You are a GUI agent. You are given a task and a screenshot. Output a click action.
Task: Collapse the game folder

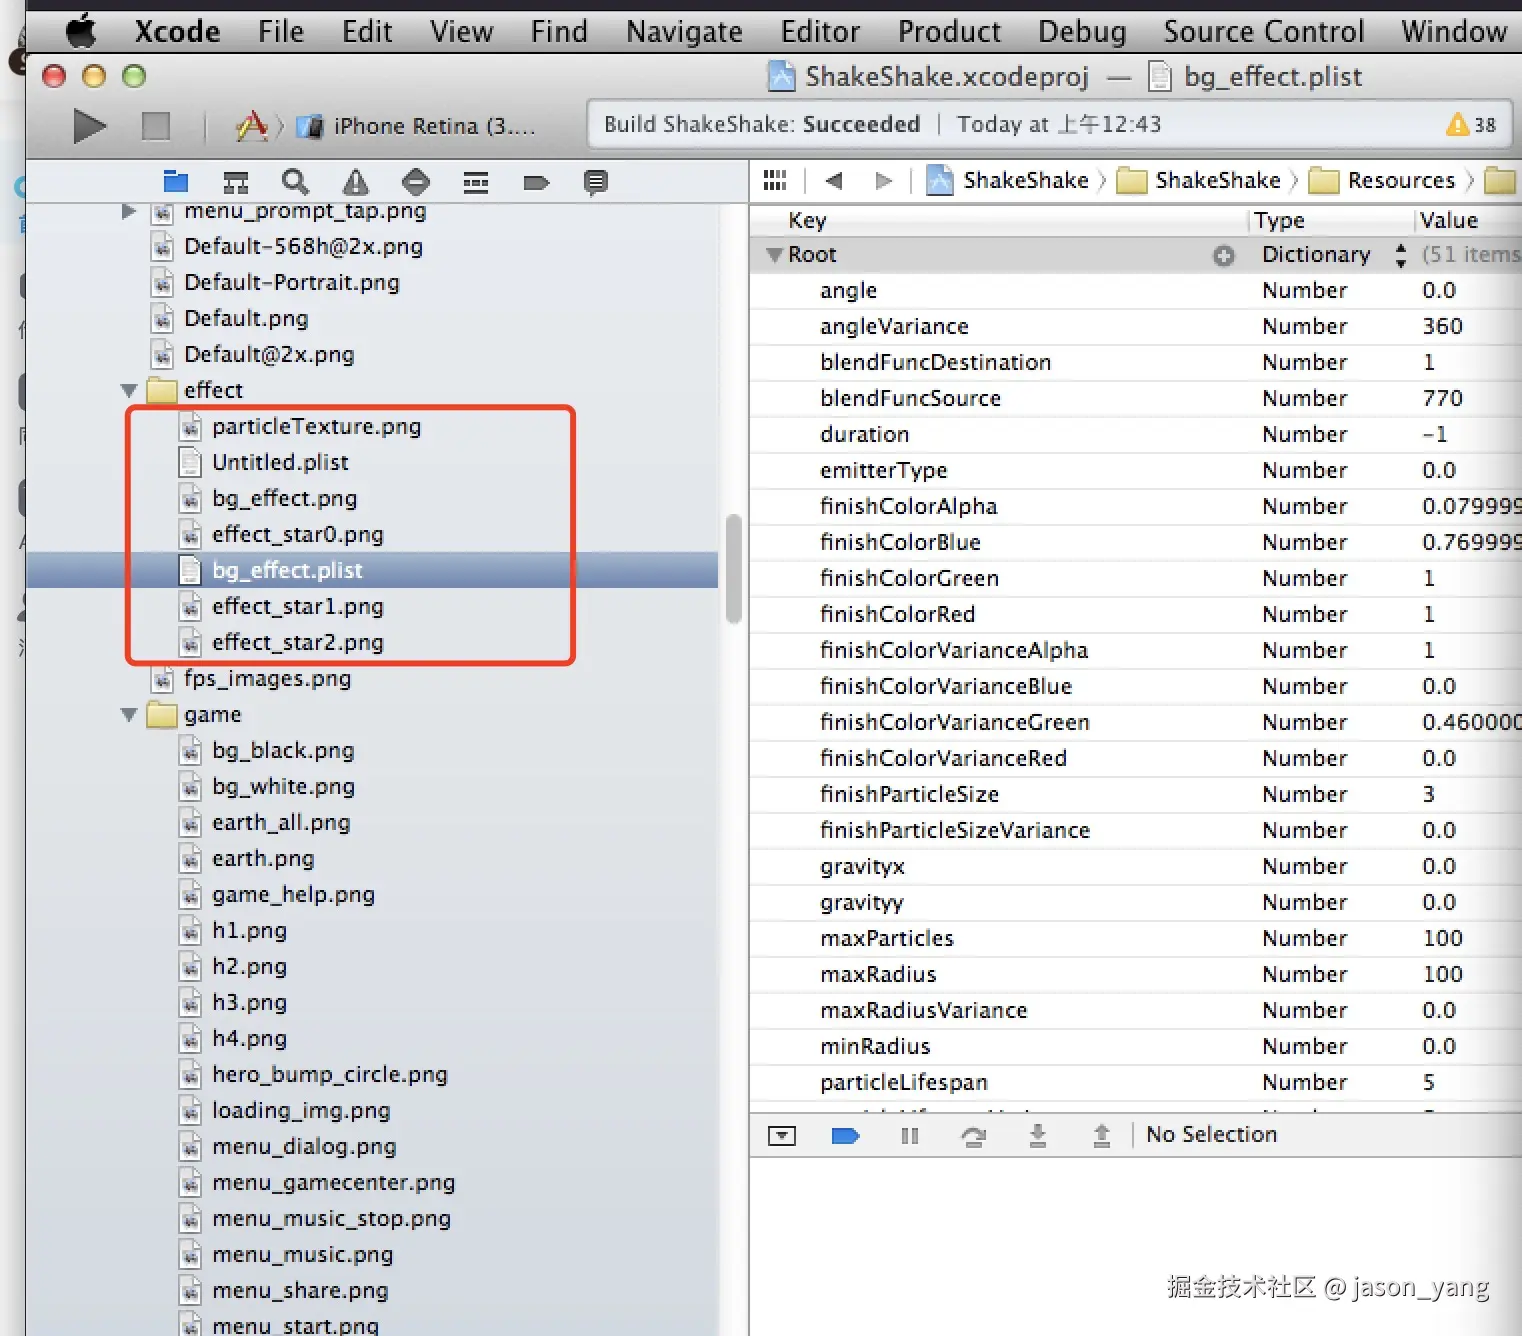129,714
